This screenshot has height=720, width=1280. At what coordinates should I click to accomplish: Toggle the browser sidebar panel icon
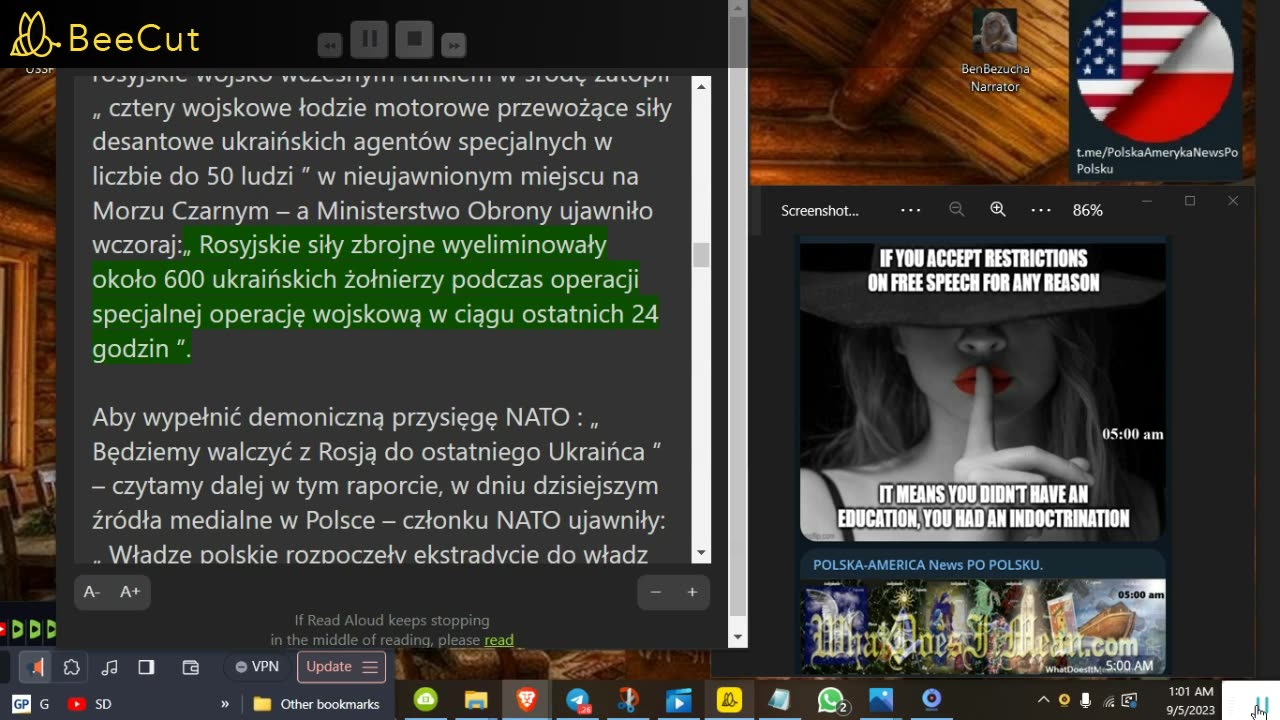(x=146, y=667)
